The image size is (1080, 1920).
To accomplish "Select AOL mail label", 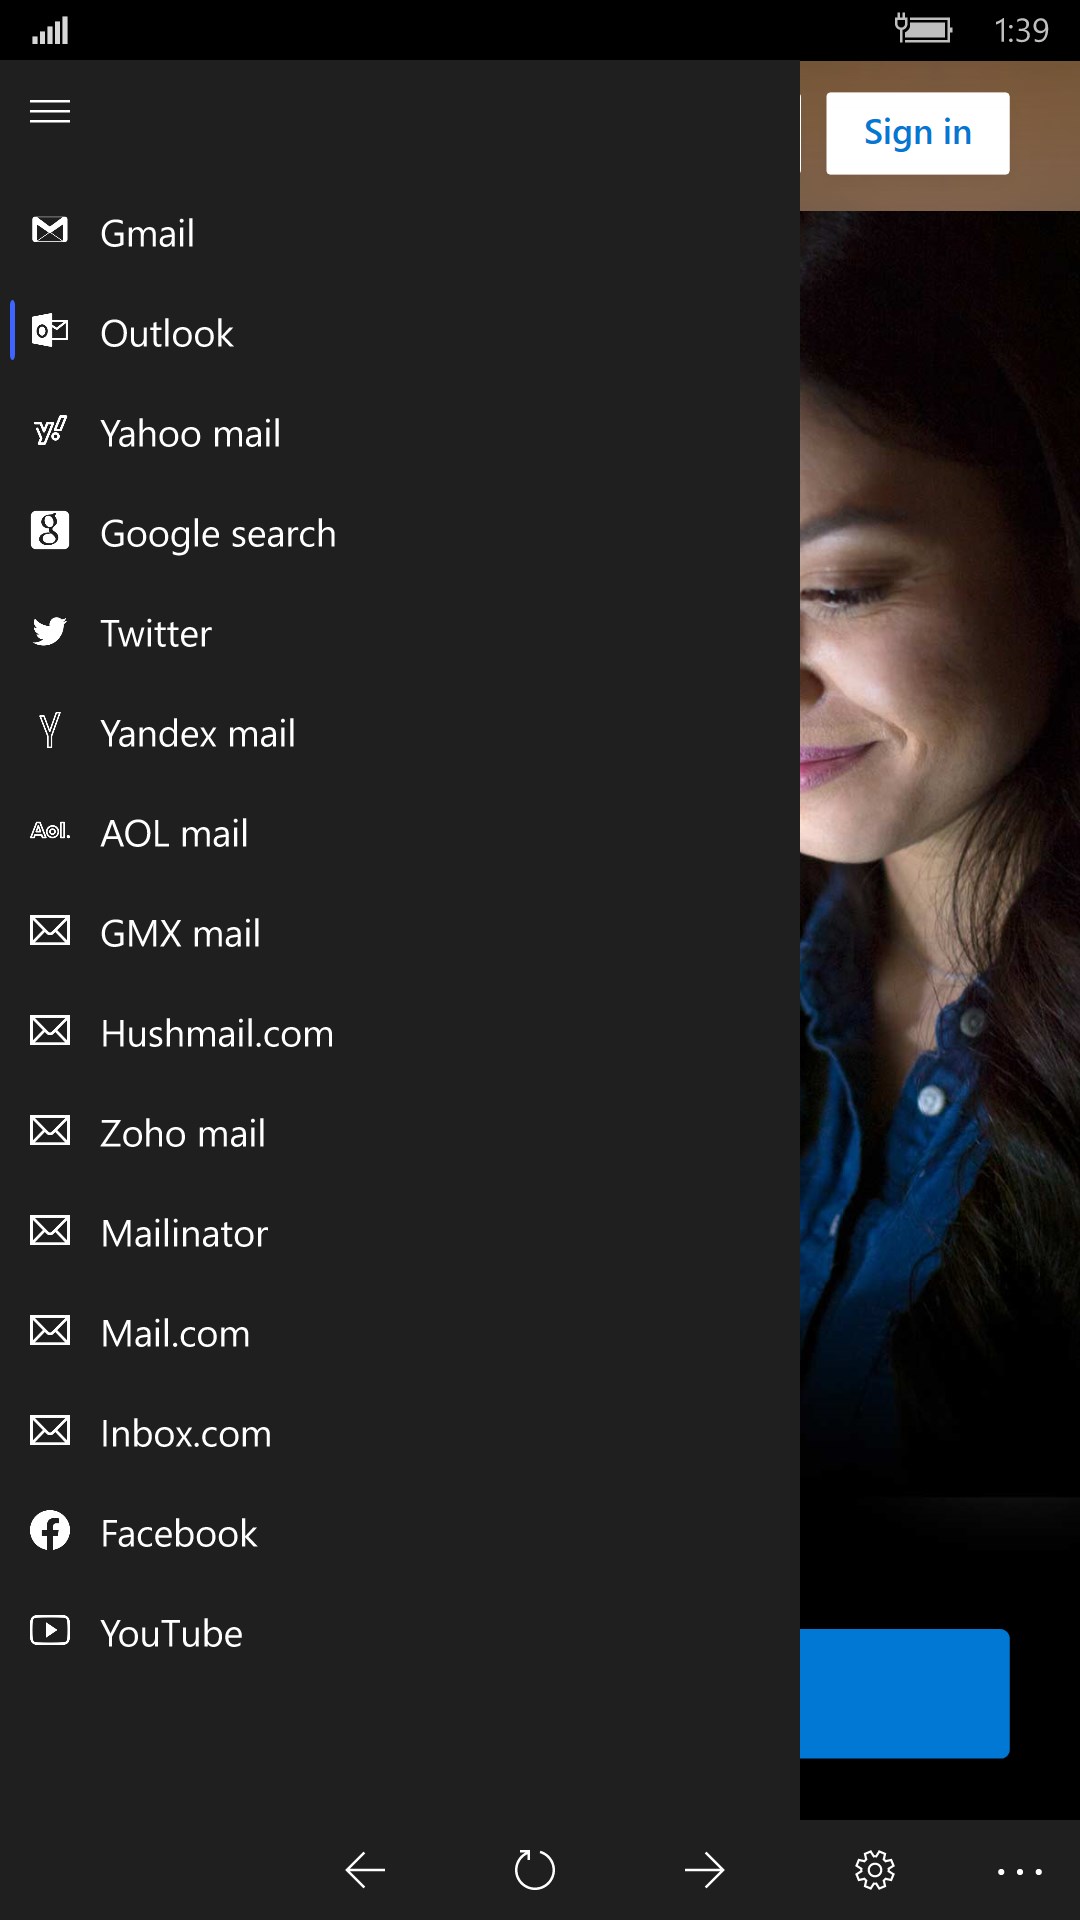I will point(175,833).
